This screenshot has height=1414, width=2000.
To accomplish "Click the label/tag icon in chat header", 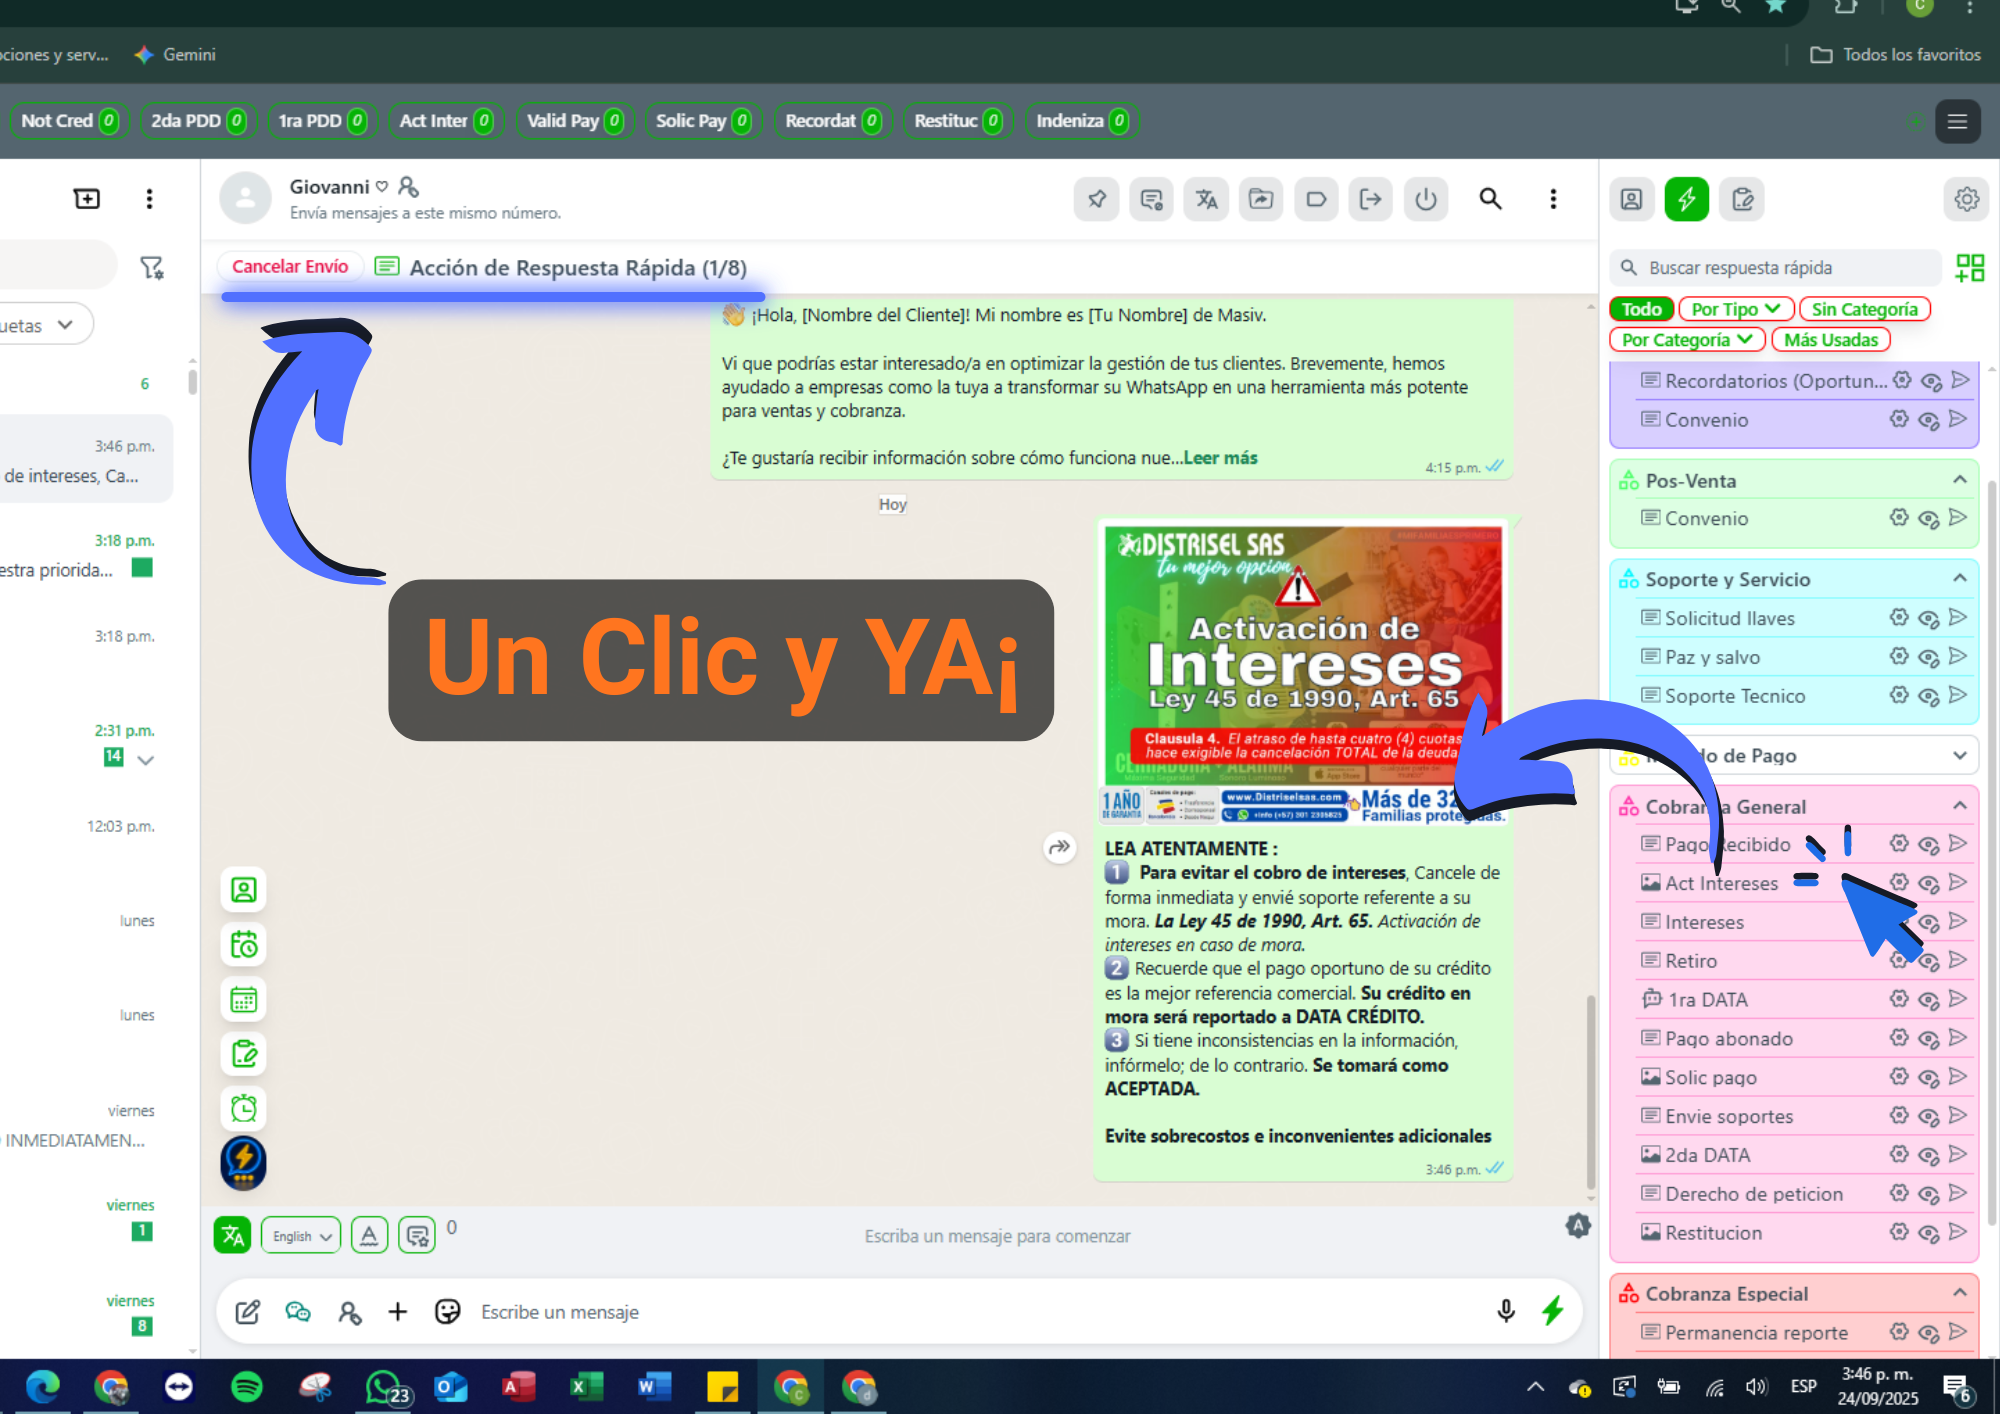I will 1316,199.
